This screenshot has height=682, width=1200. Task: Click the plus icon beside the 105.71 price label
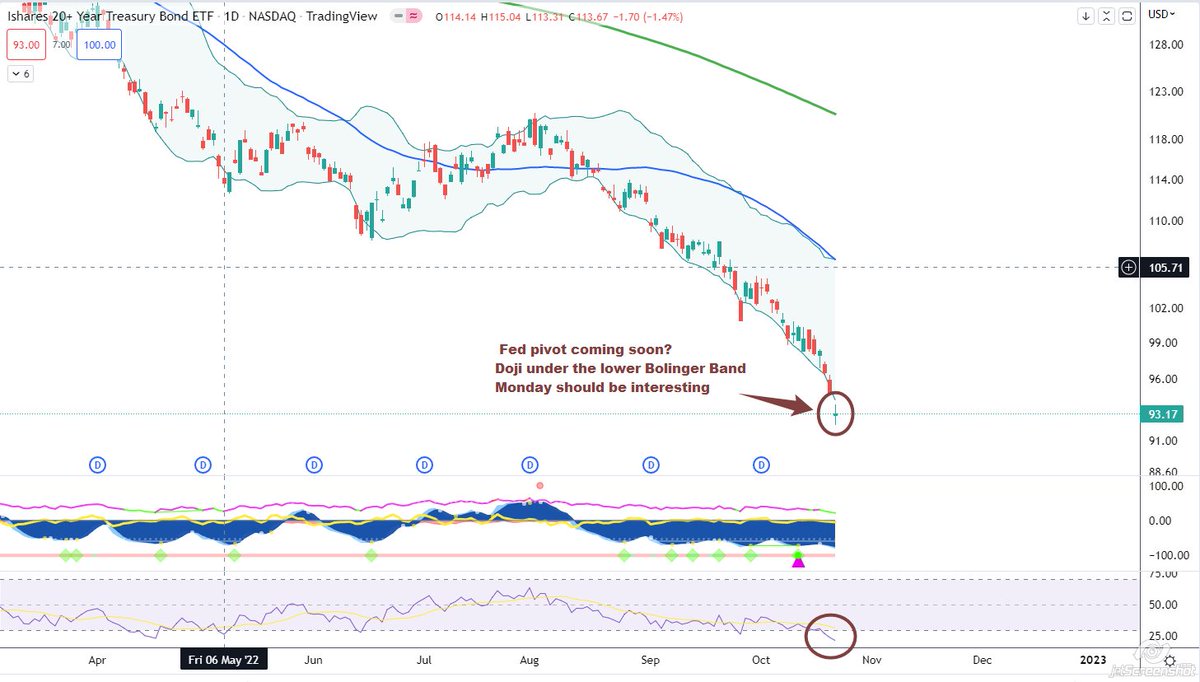click(1129, 267)
